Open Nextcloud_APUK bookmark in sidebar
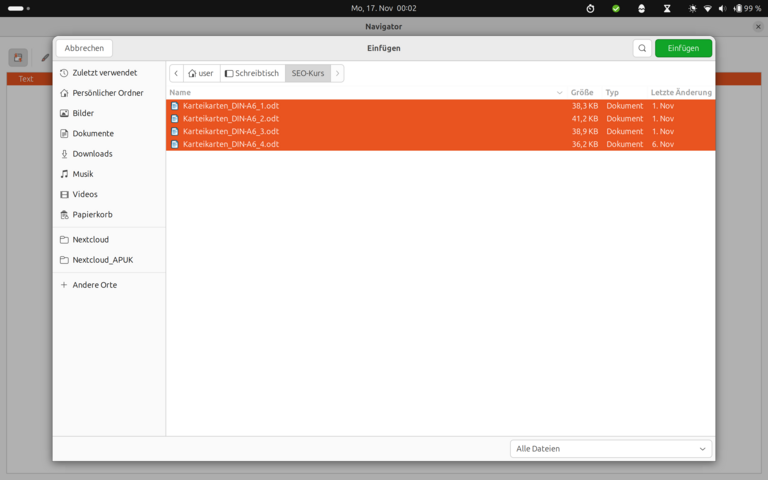This screenshot has width=768, height=480. click(102, 260)
